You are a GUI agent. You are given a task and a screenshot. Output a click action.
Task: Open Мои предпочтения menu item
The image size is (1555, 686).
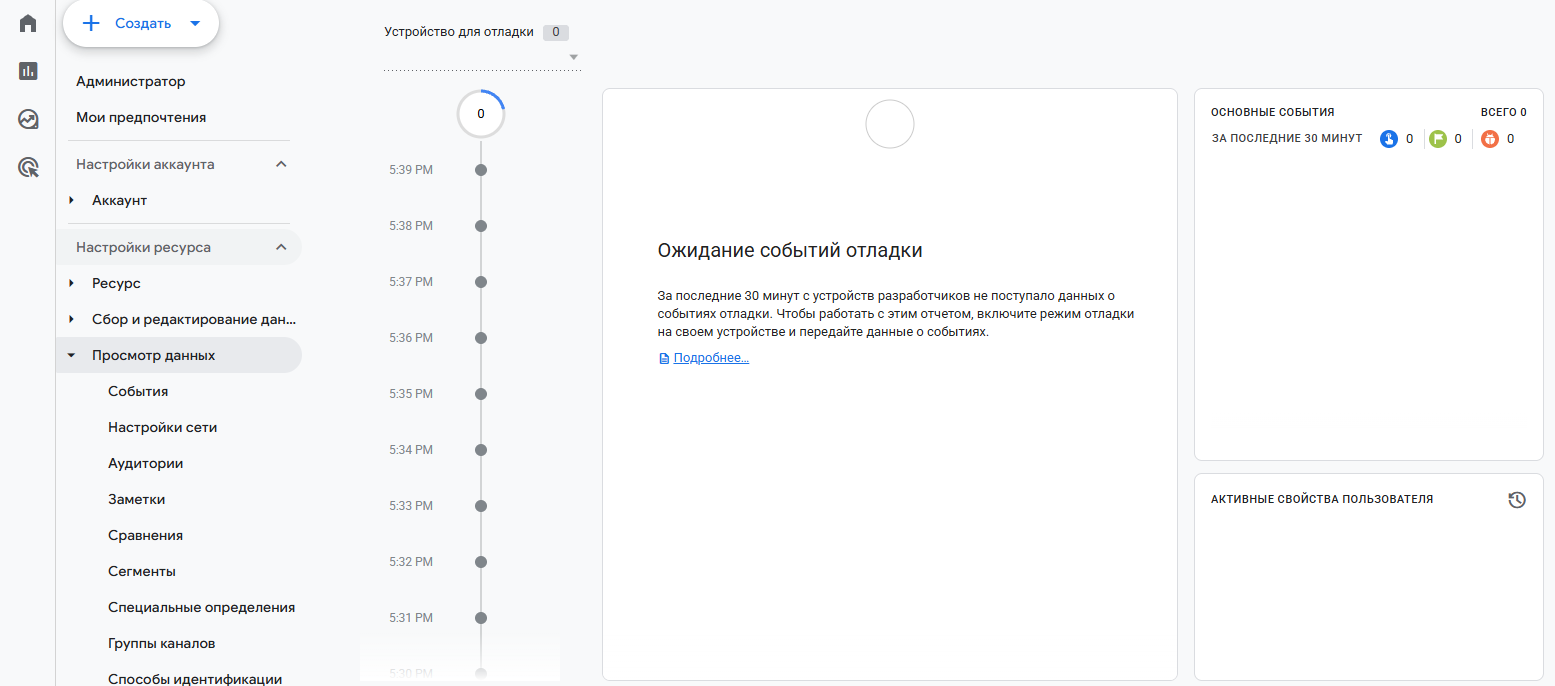coord(141,117)
